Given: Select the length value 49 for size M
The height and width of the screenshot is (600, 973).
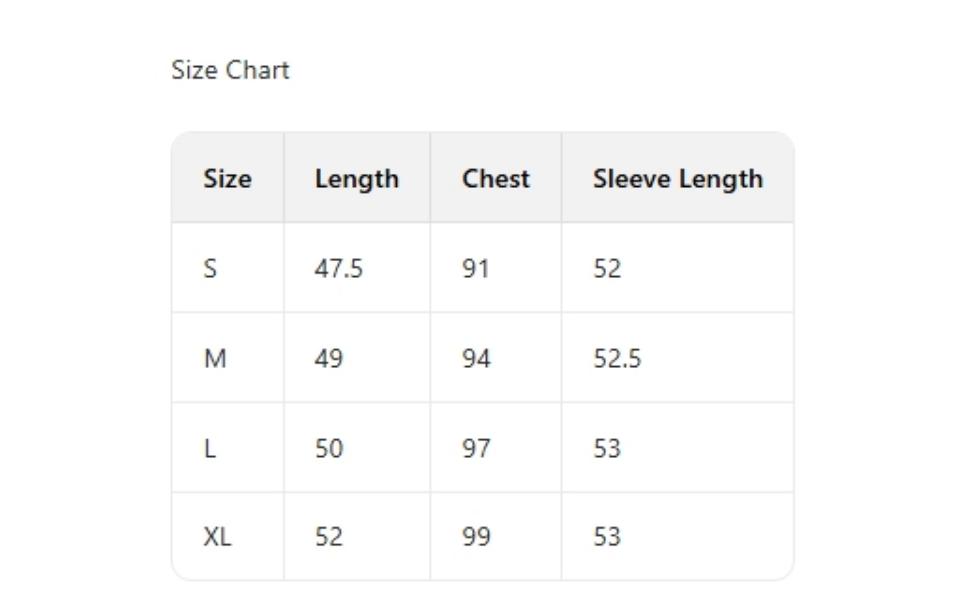Looking at the screenshot, I should click(329, 358).
